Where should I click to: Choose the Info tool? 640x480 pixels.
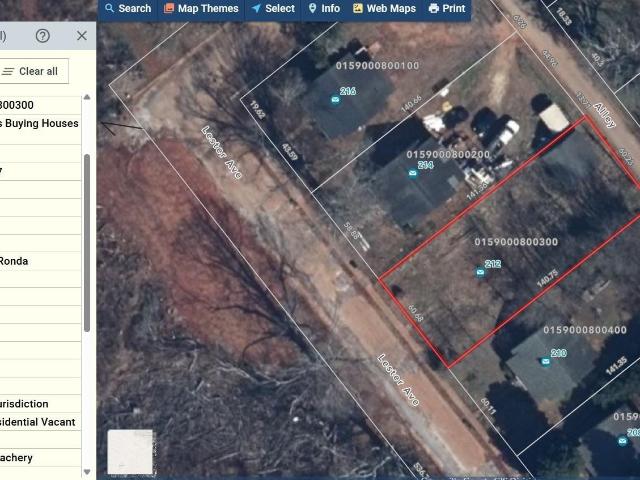pos(324,9)
